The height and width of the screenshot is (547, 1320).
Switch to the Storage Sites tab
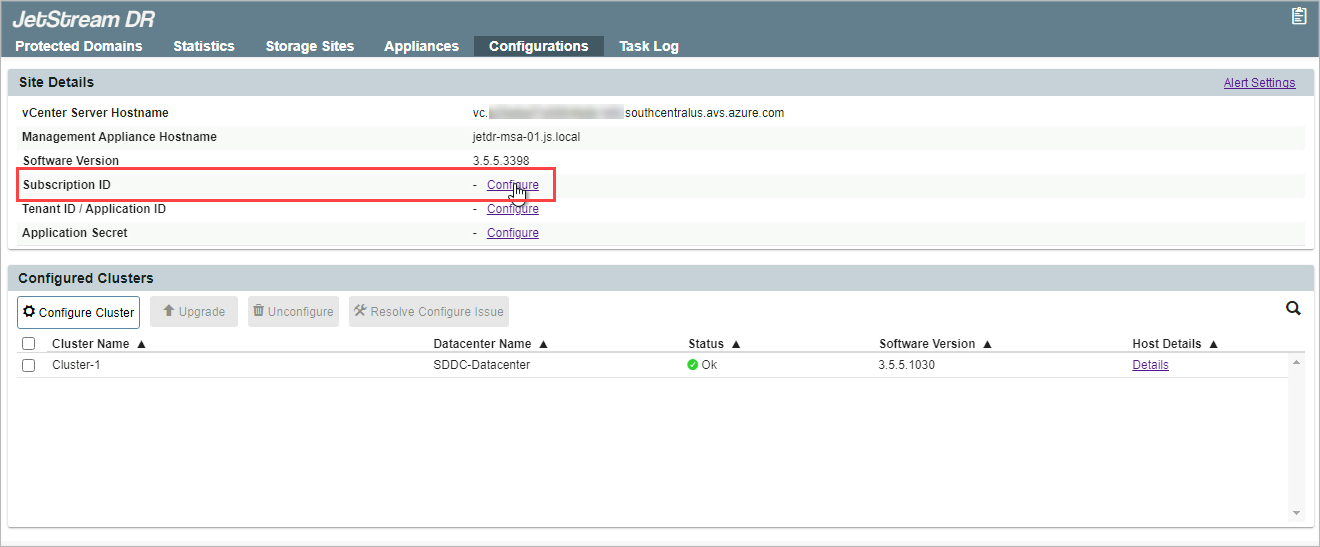309,46
